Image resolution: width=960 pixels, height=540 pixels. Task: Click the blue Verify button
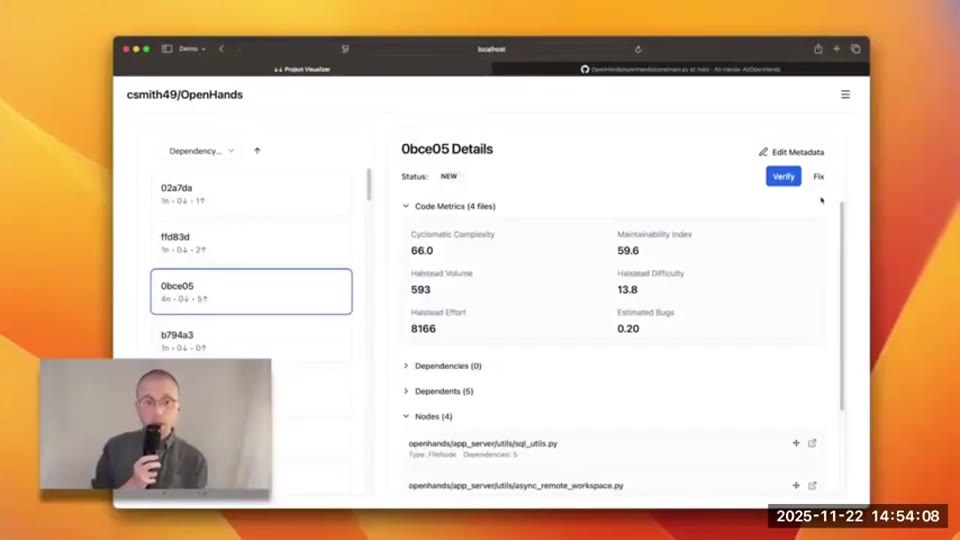point(783,176)
